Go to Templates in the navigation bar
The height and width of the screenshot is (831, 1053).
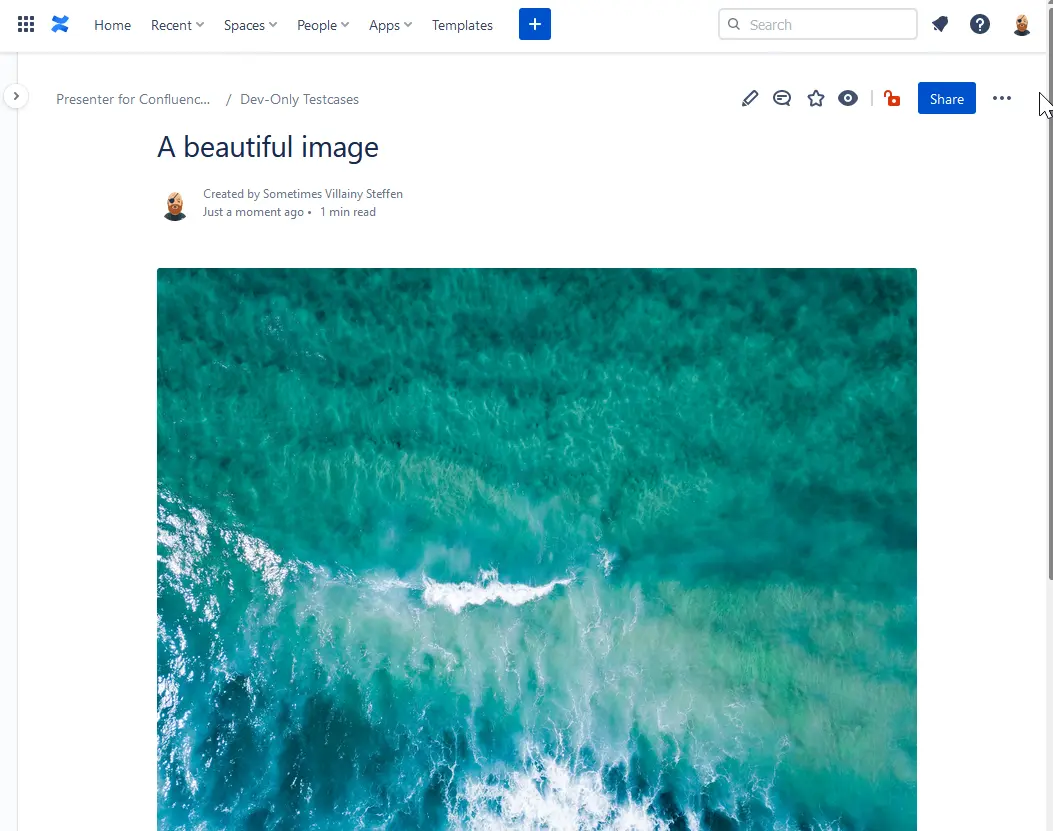tap(461, 25)
